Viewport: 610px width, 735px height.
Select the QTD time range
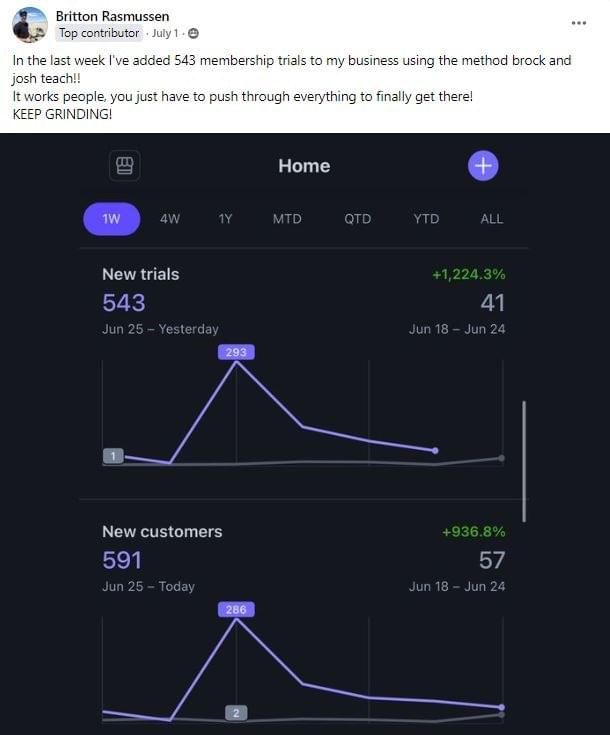pyautogui.click(x=357, y=219)
